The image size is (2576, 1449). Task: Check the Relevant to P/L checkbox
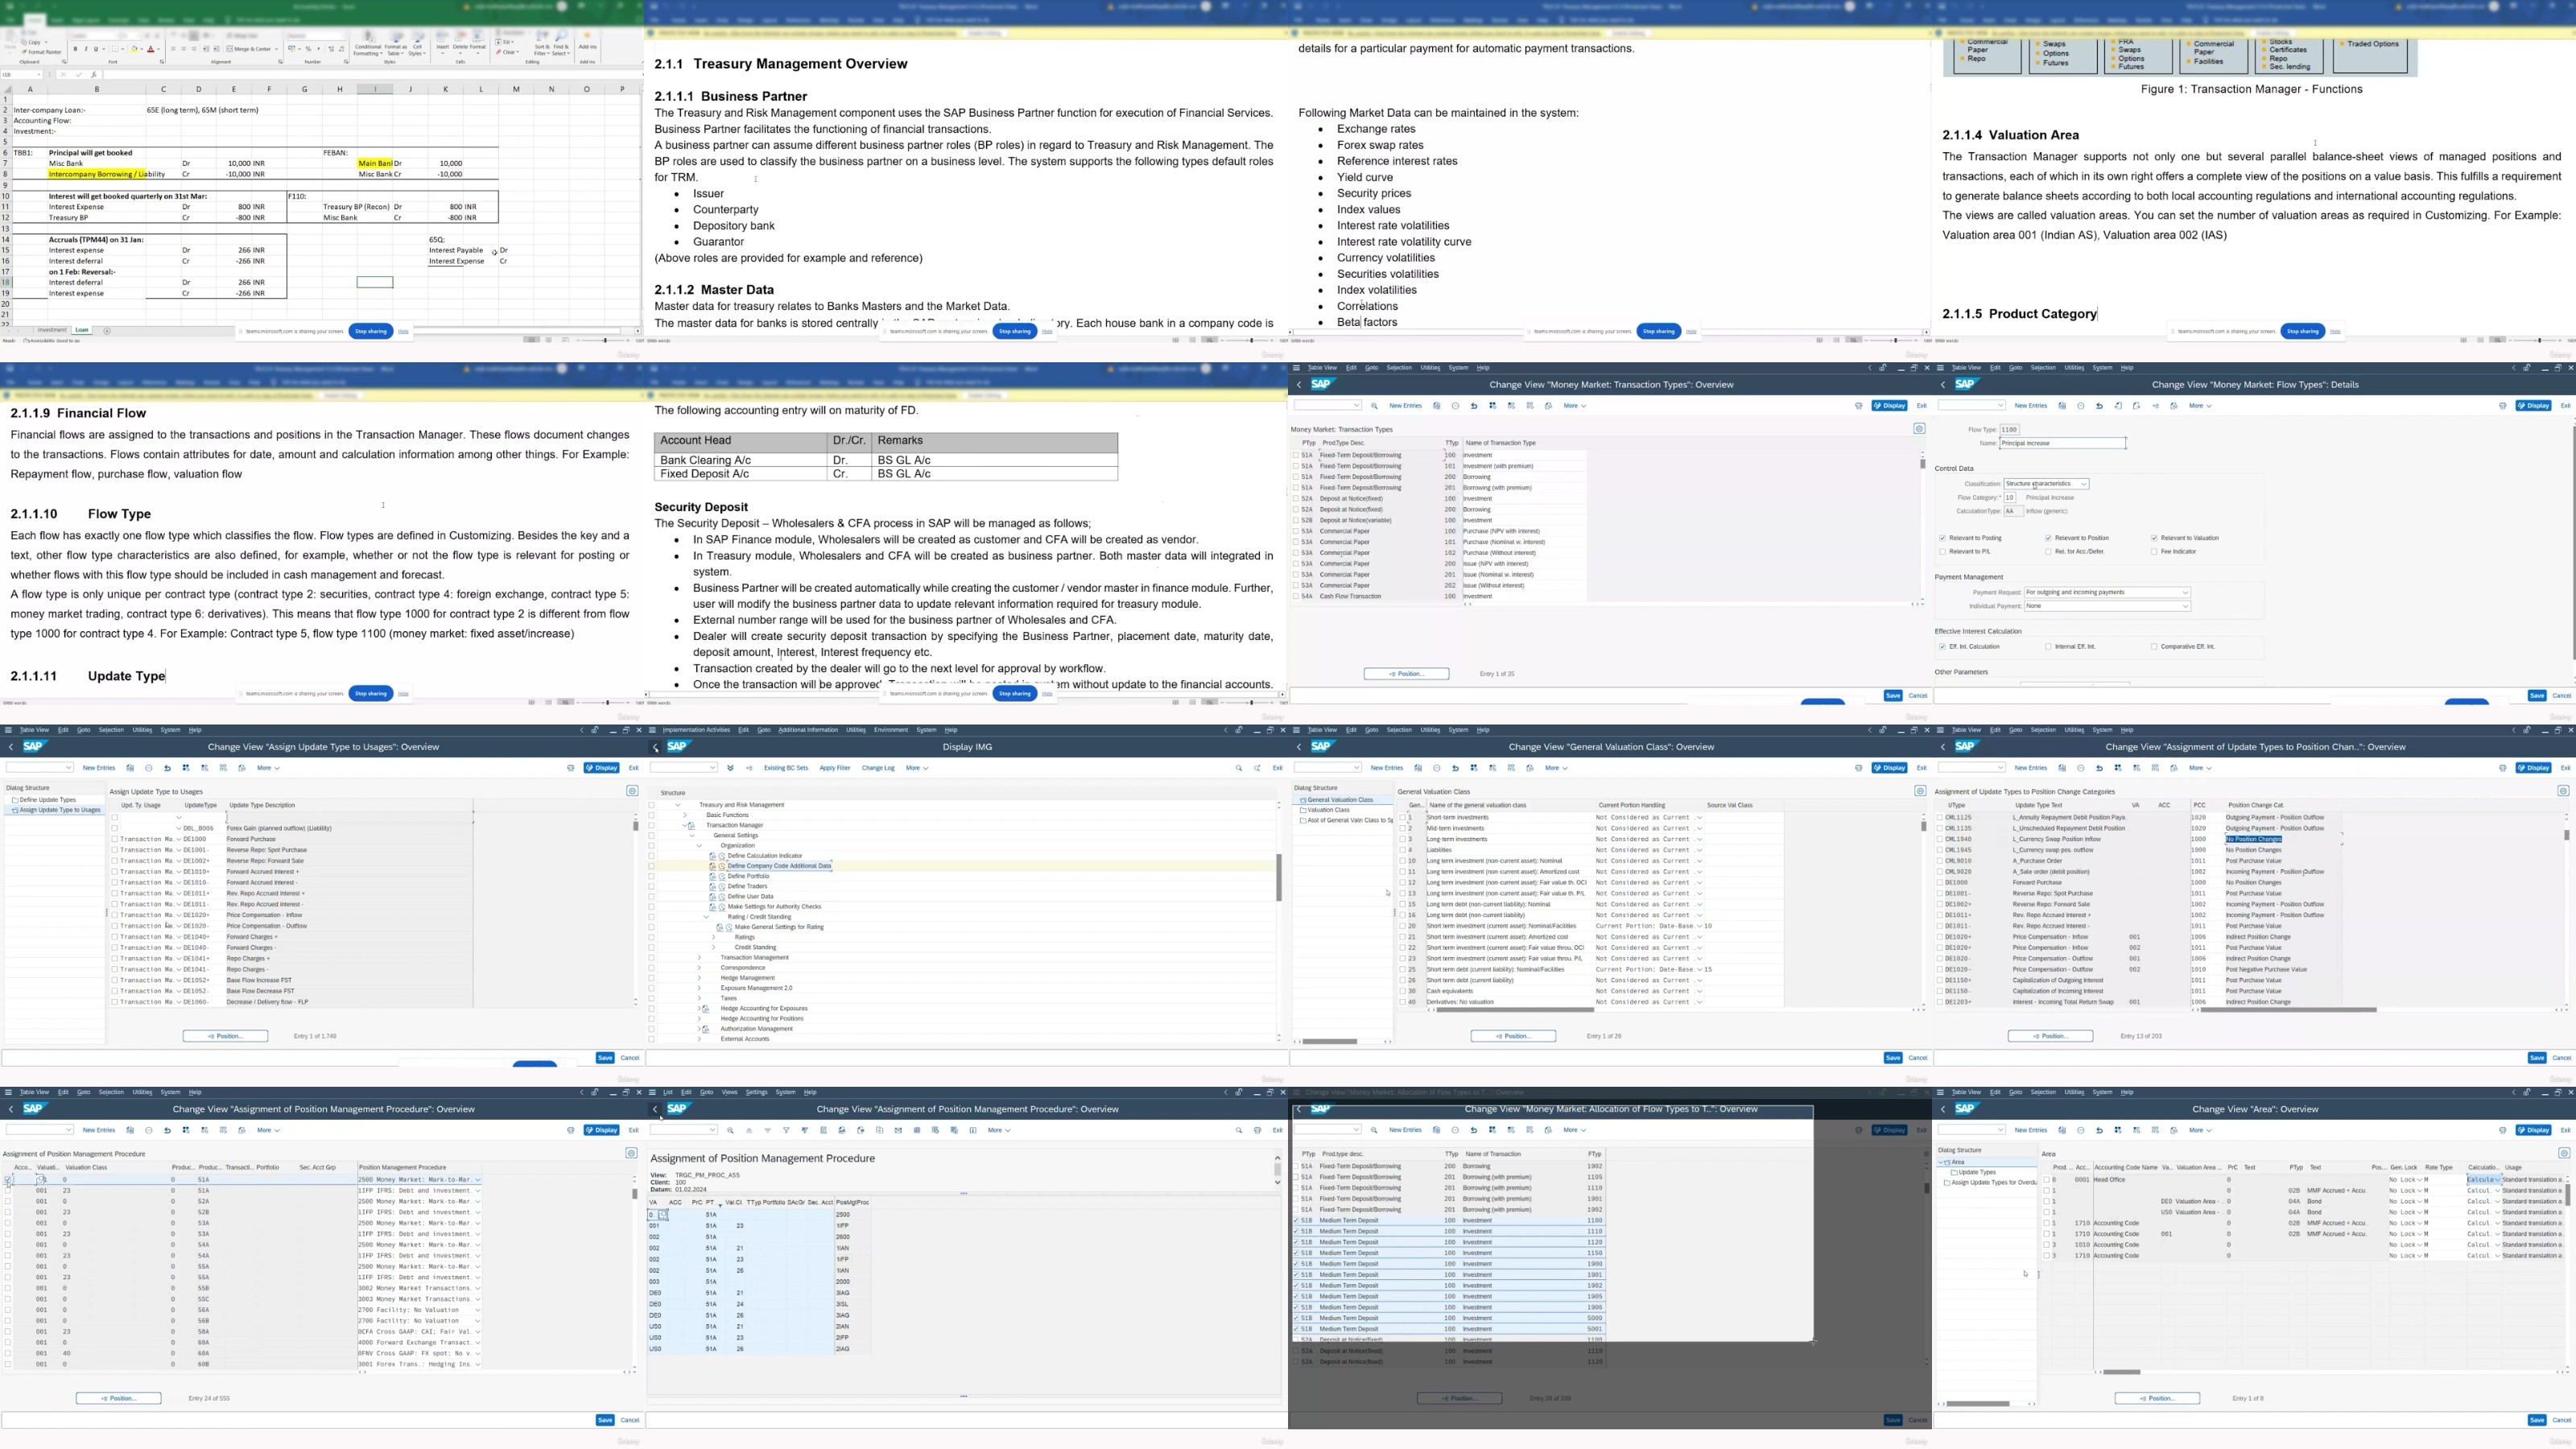pos(1942,552)
